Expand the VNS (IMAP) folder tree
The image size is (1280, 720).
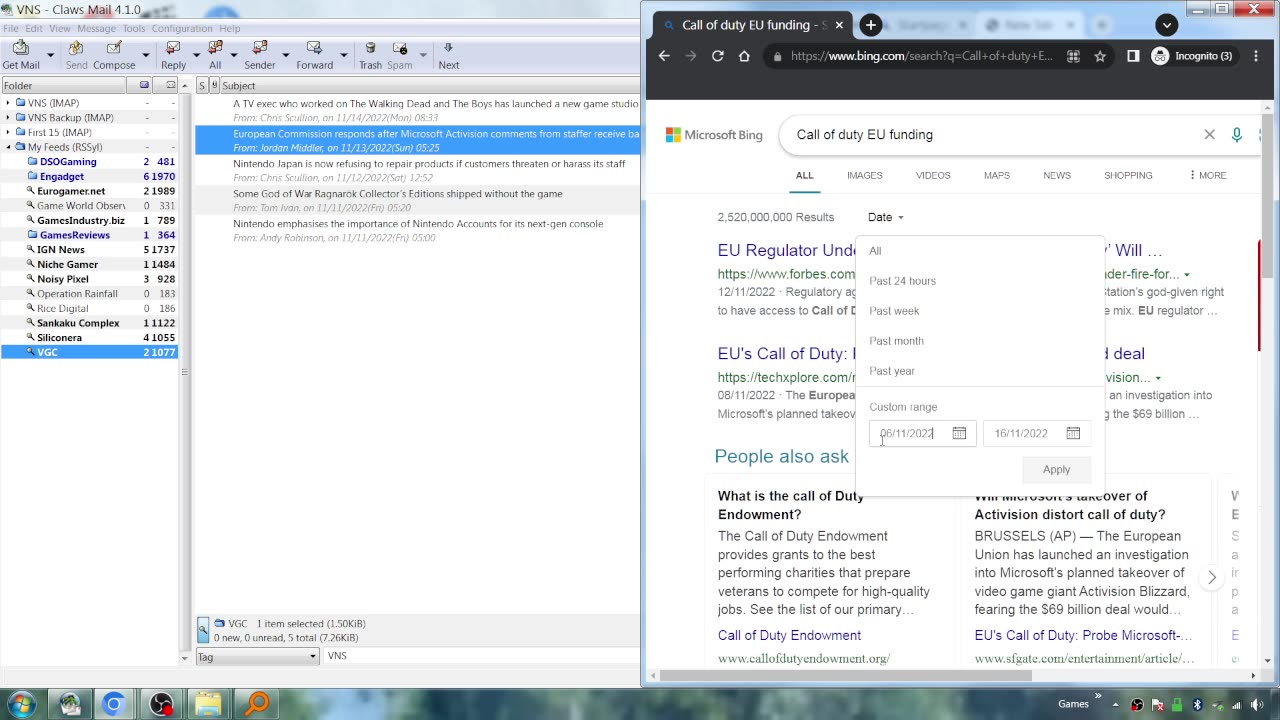[x=8, y=103]
